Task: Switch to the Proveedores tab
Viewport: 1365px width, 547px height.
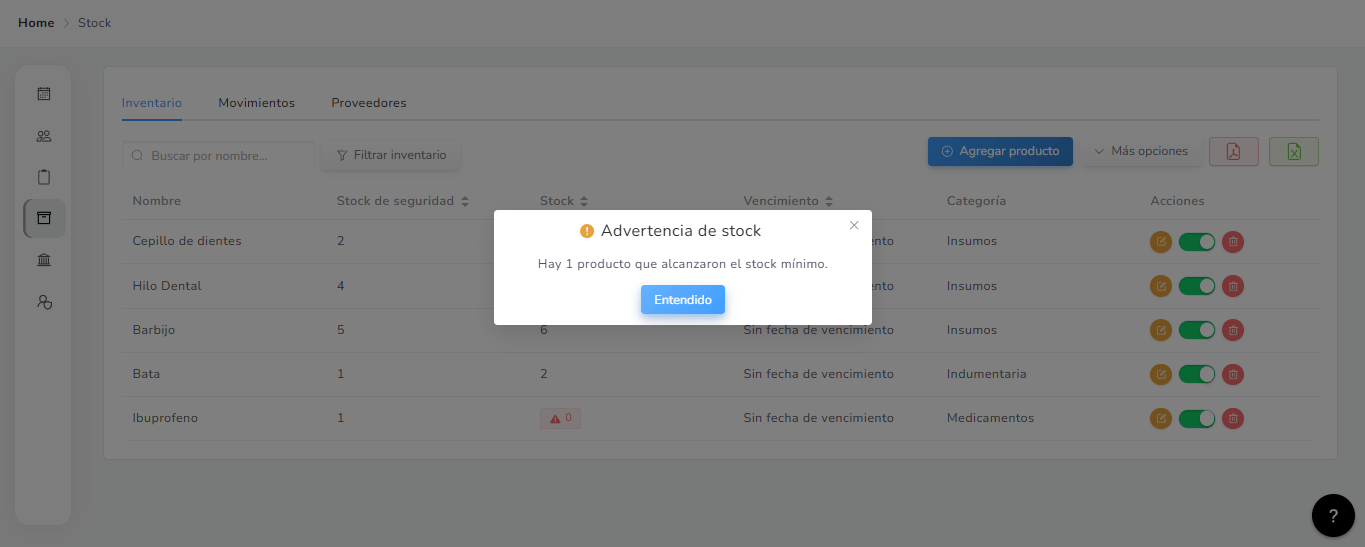Action: (369, 103)
